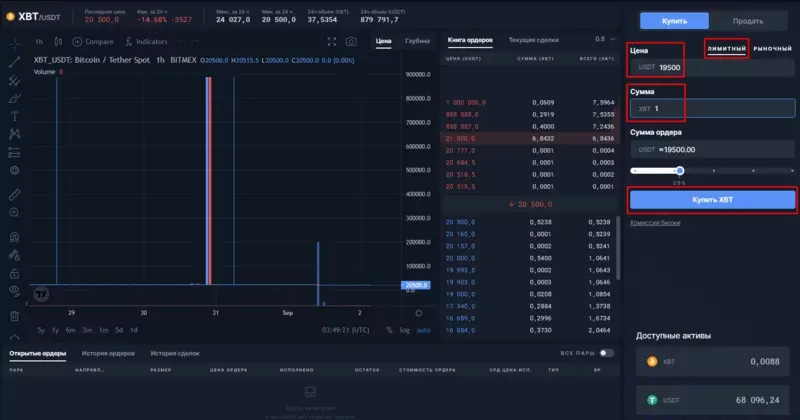Screen dimensions: 800x420
Task: Select the 20 000,0 buy order row
Action: click(530, 258)
